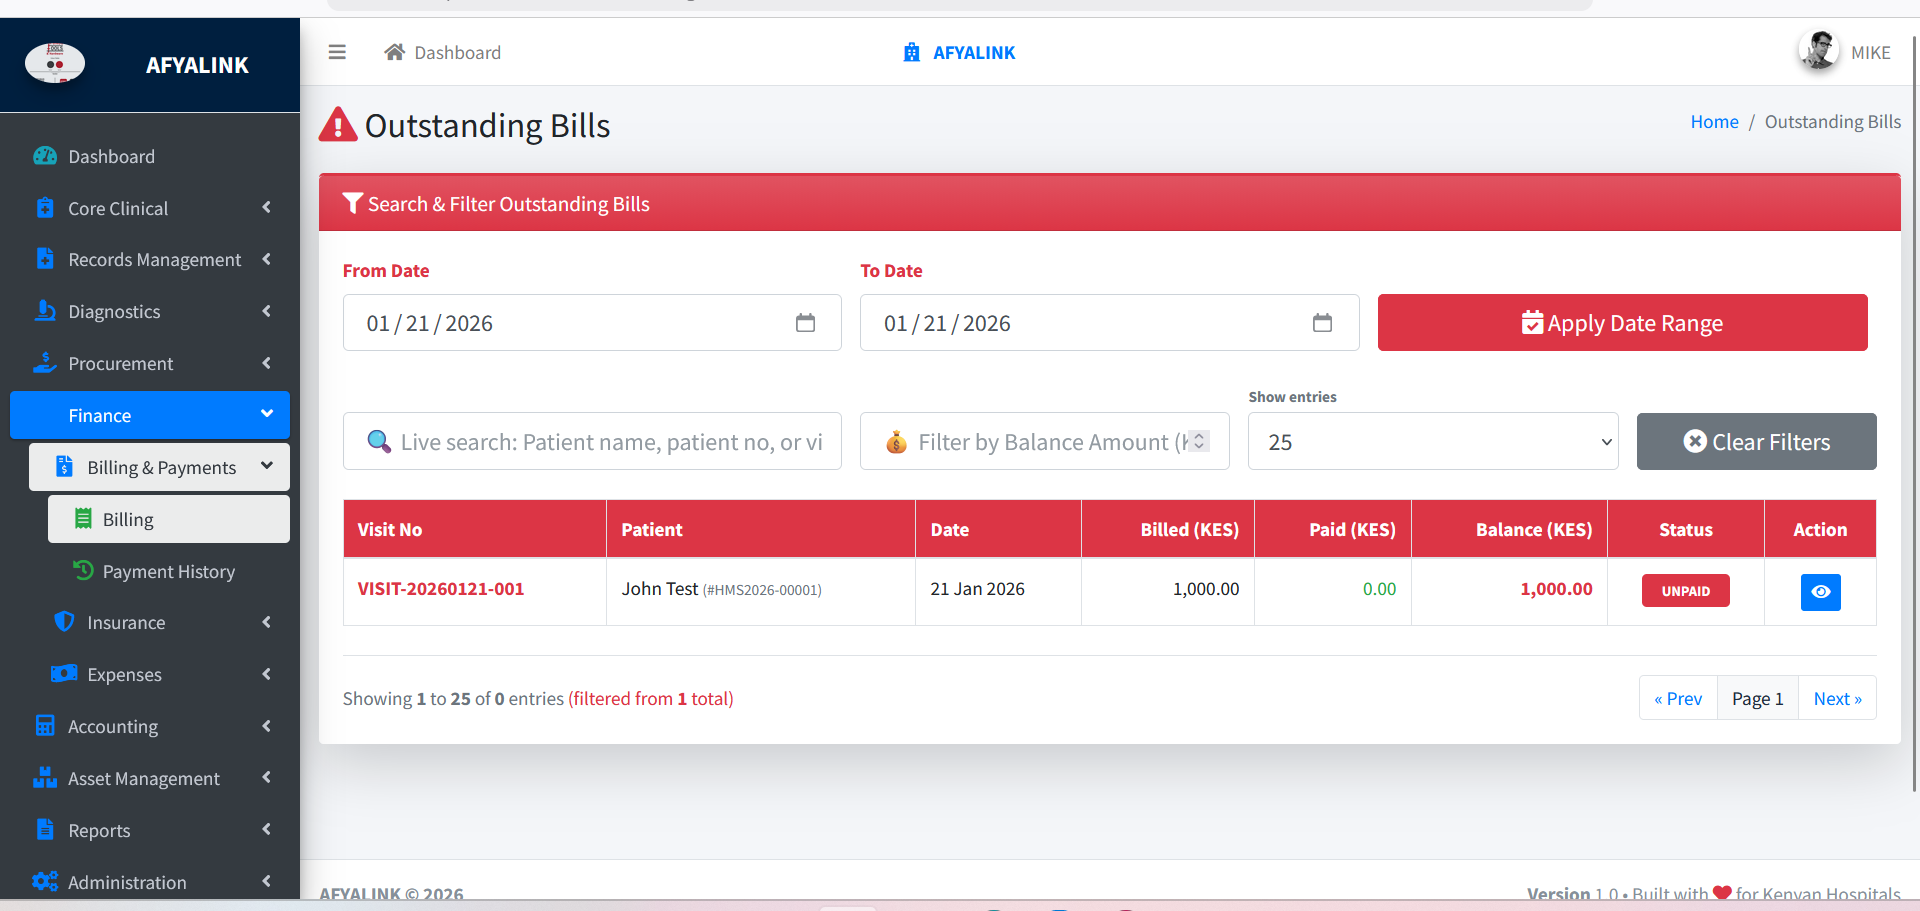
Task: Click the Mike user avatar
Action: (x=1818, y=51)
